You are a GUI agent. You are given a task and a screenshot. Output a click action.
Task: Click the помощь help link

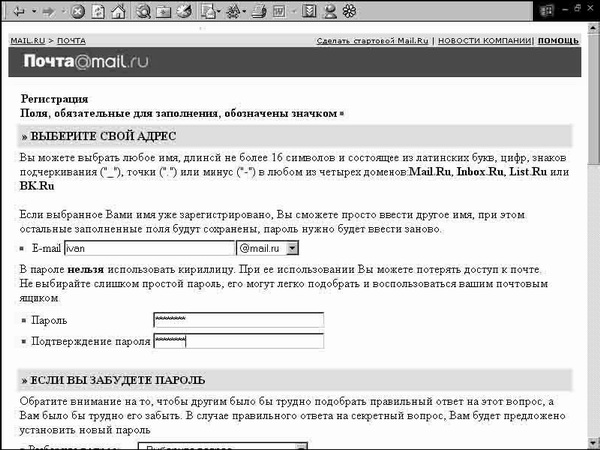(558, 41)
